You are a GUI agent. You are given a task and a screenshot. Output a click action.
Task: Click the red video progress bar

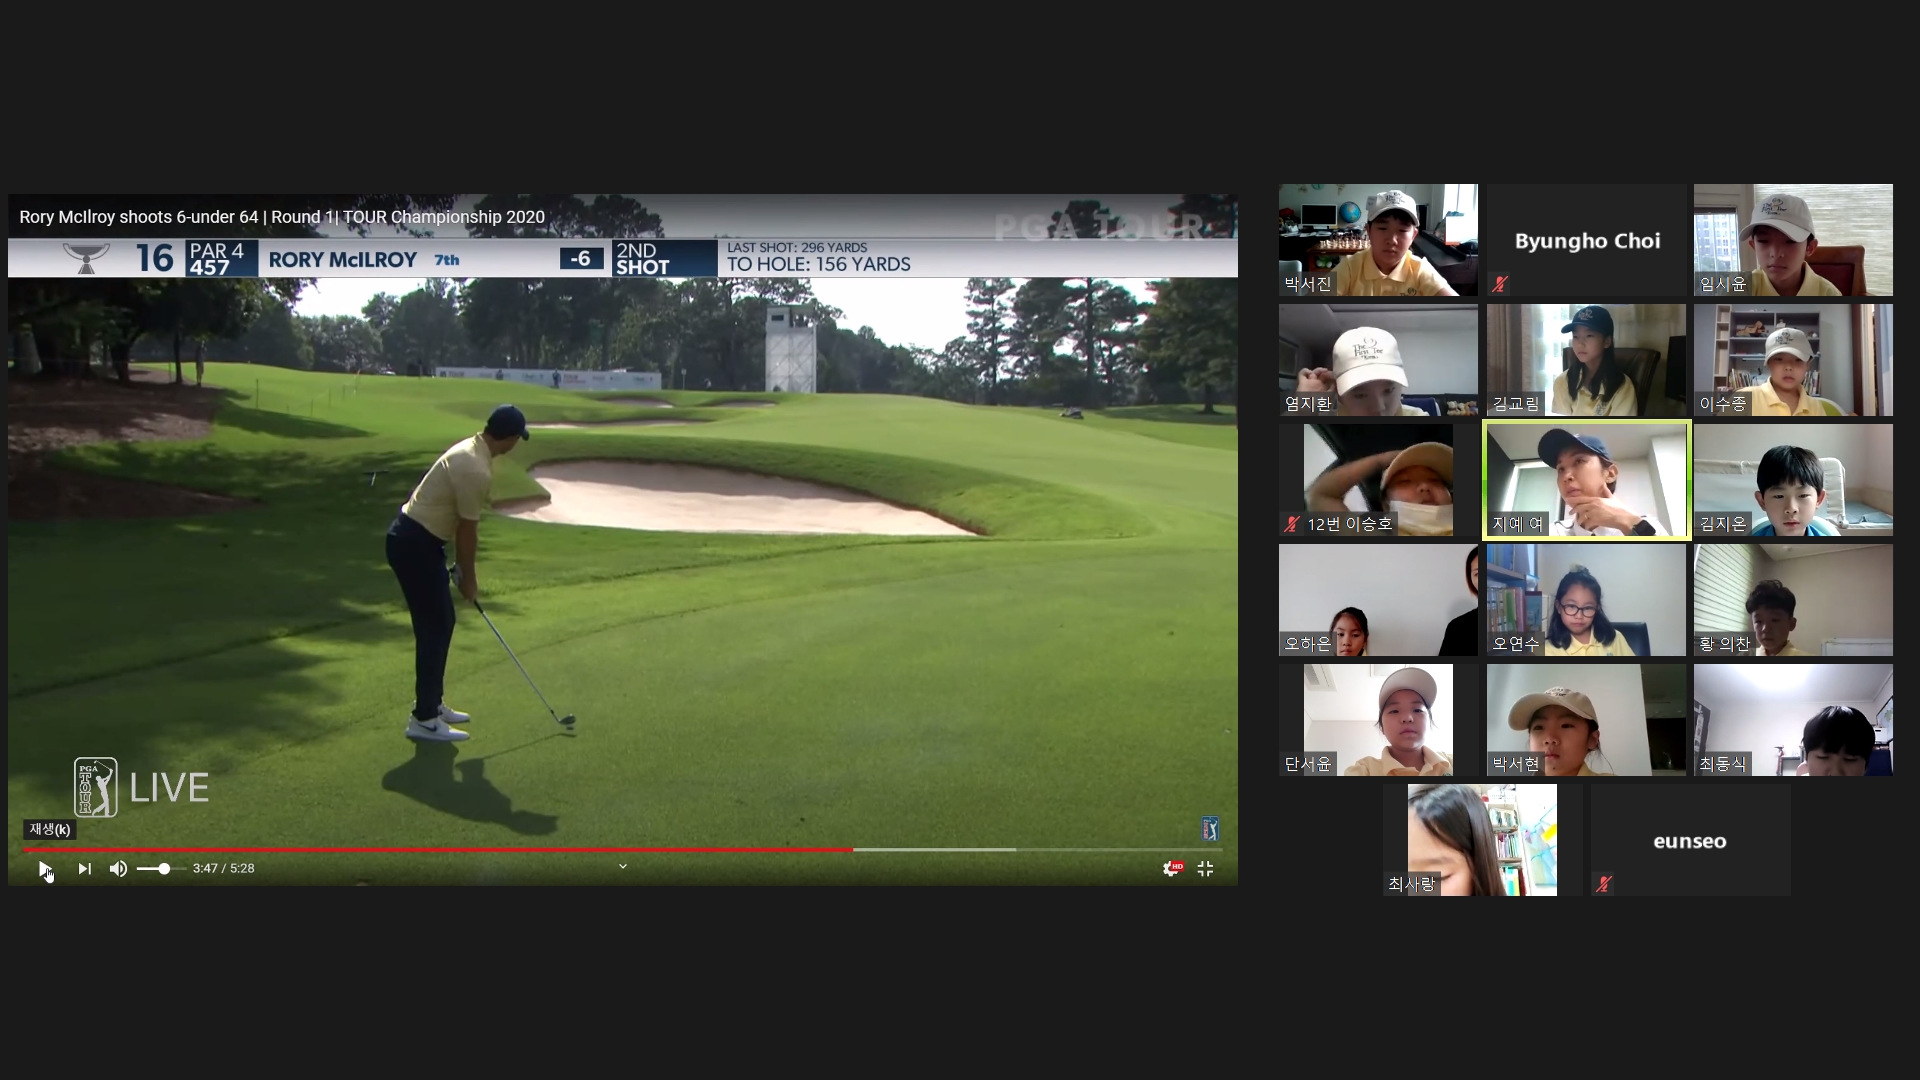[438, 850]
